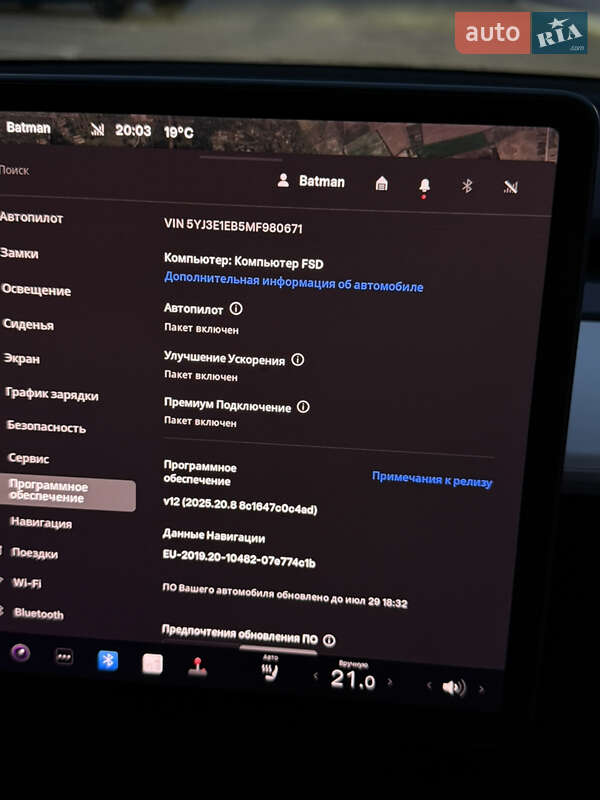600x800 pixels.
Task: Open the camera app in dock
Action: pyautogui.click(x=20, y=653)
